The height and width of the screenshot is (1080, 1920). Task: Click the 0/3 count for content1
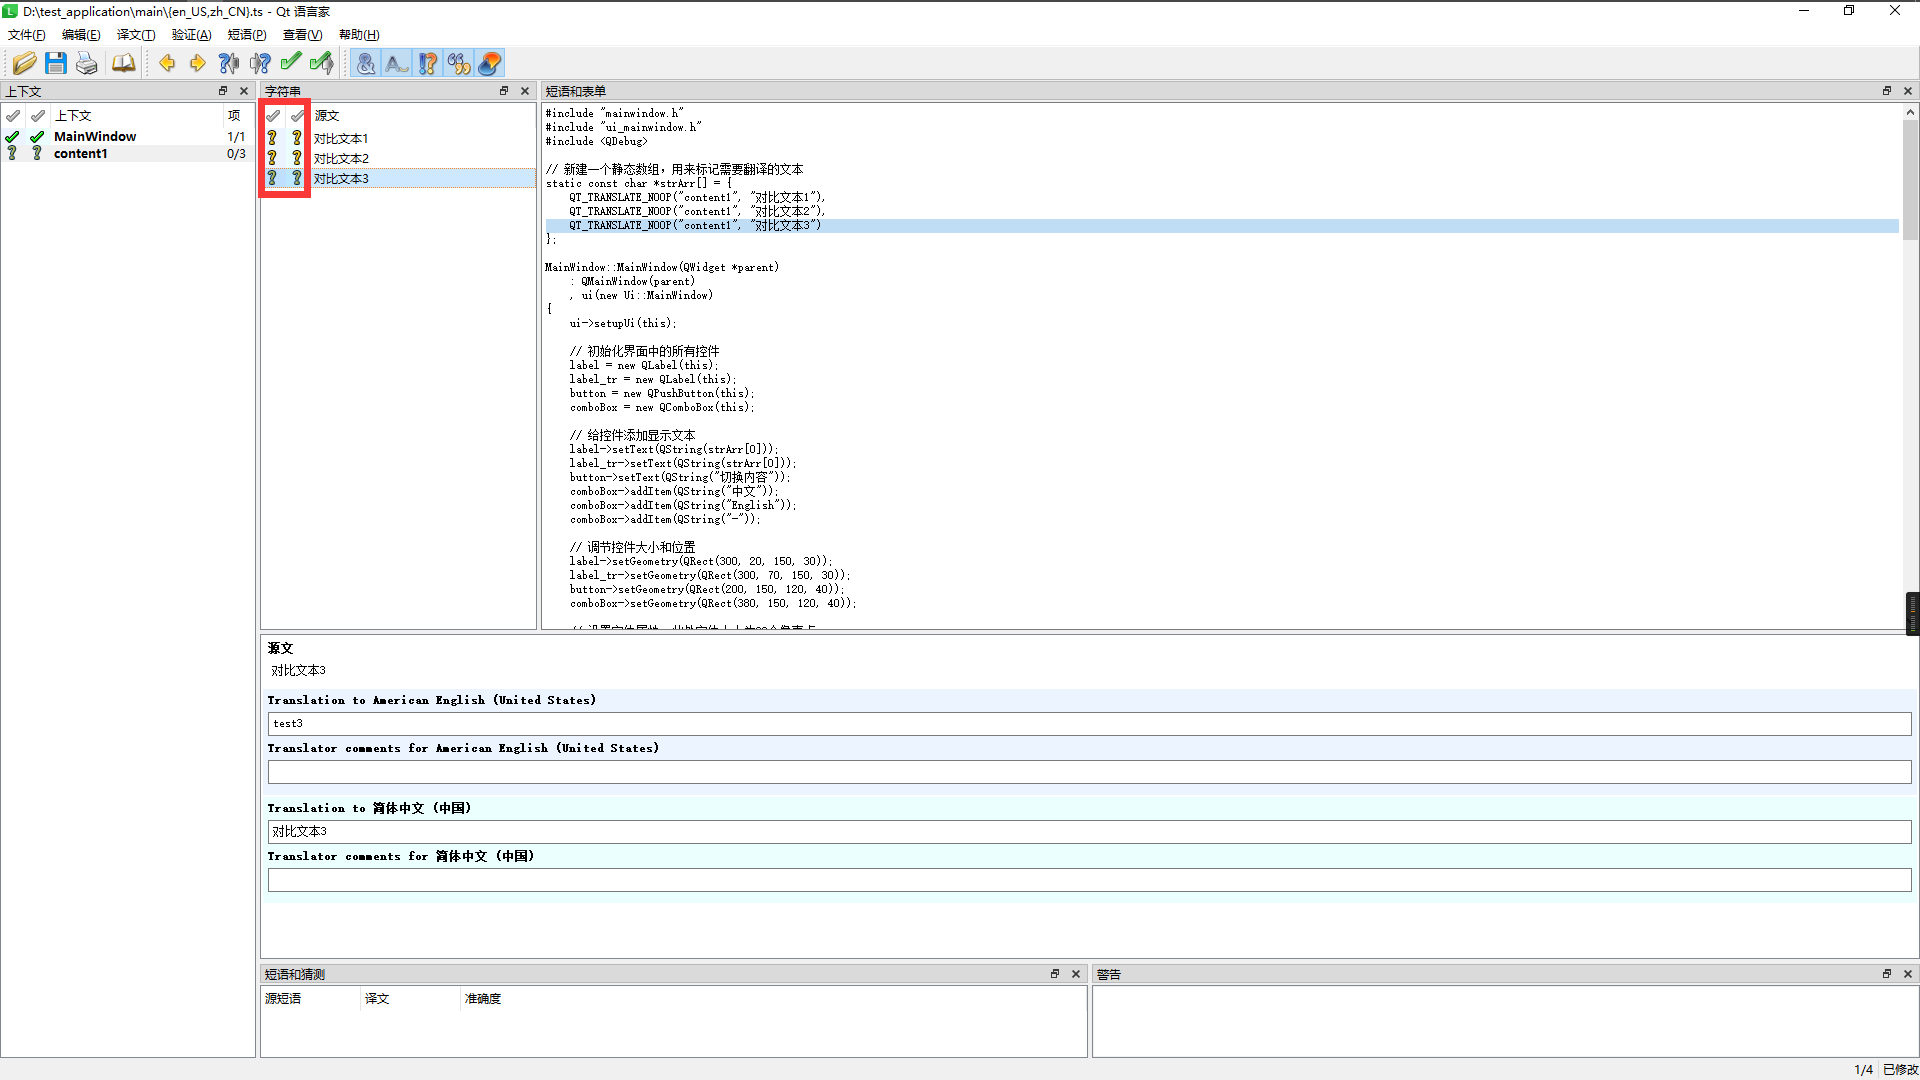(236, 154)
